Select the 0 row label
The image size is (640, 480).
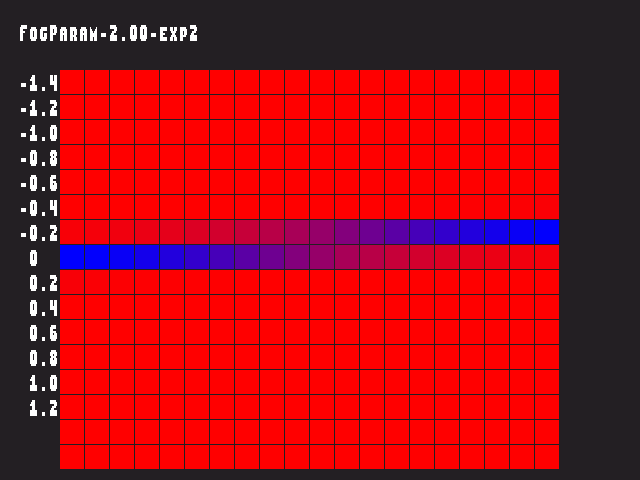click(34, 258)
